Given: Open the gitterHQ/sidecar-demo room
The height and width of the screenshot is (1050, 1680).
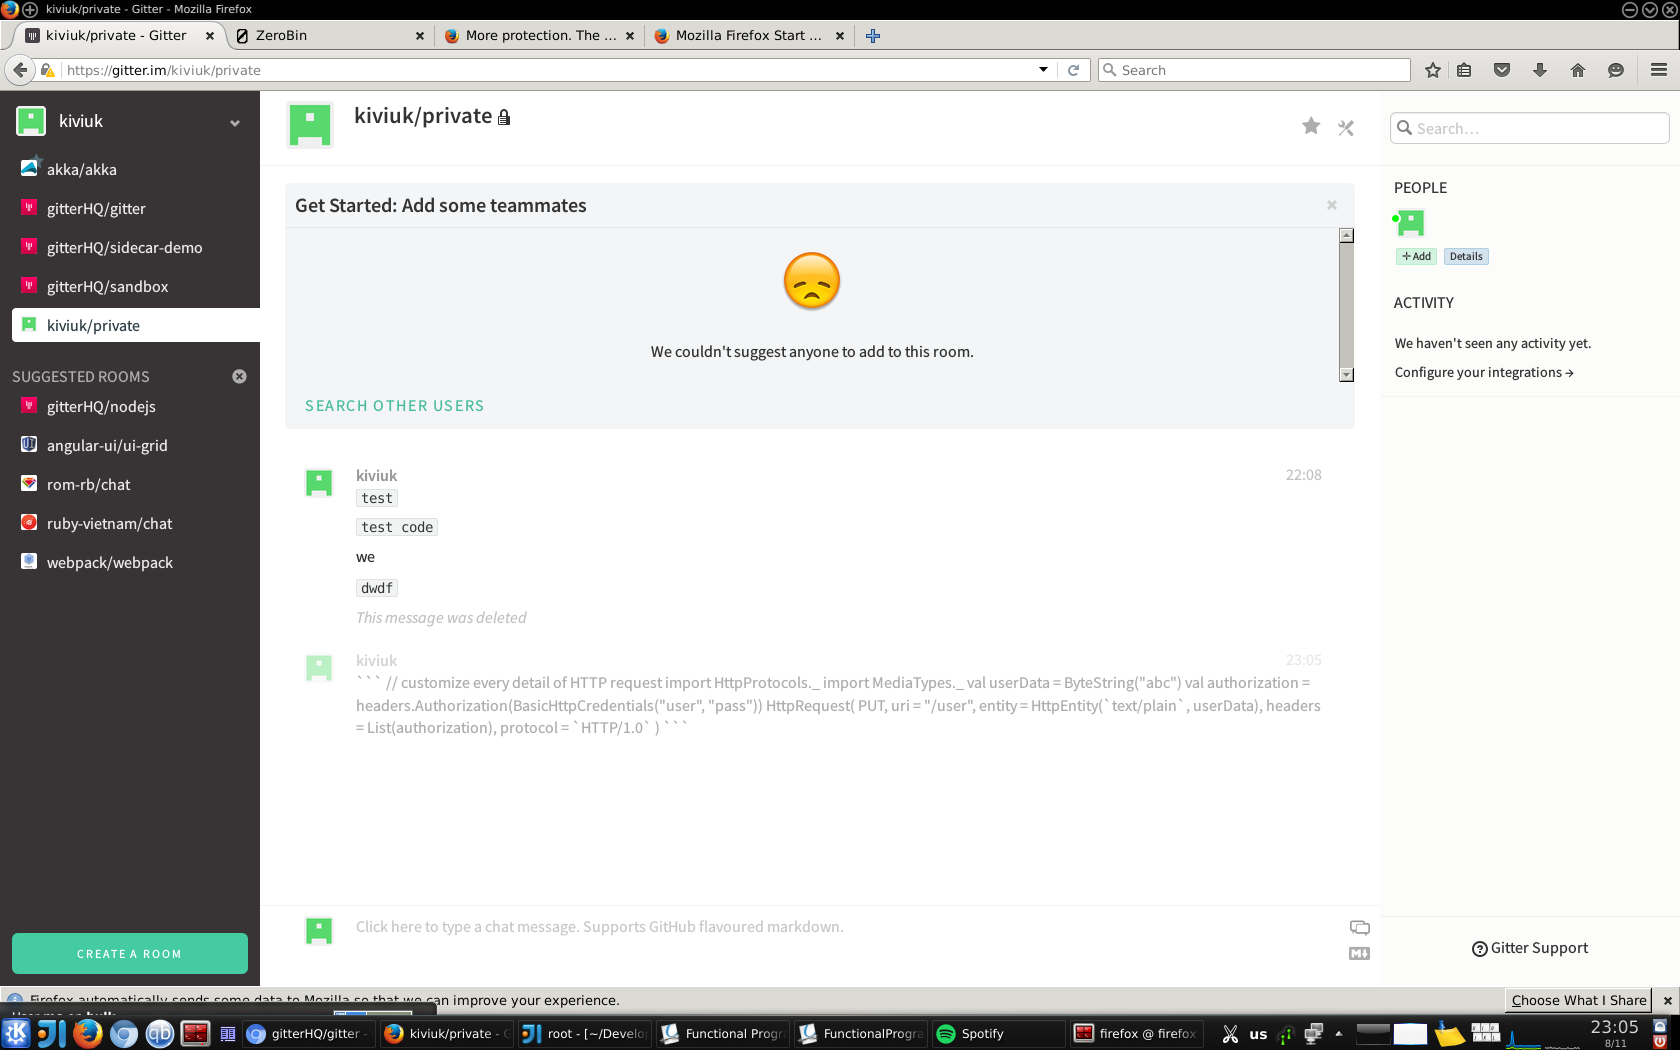Looking at the screenshot, I should coord(130,247).
